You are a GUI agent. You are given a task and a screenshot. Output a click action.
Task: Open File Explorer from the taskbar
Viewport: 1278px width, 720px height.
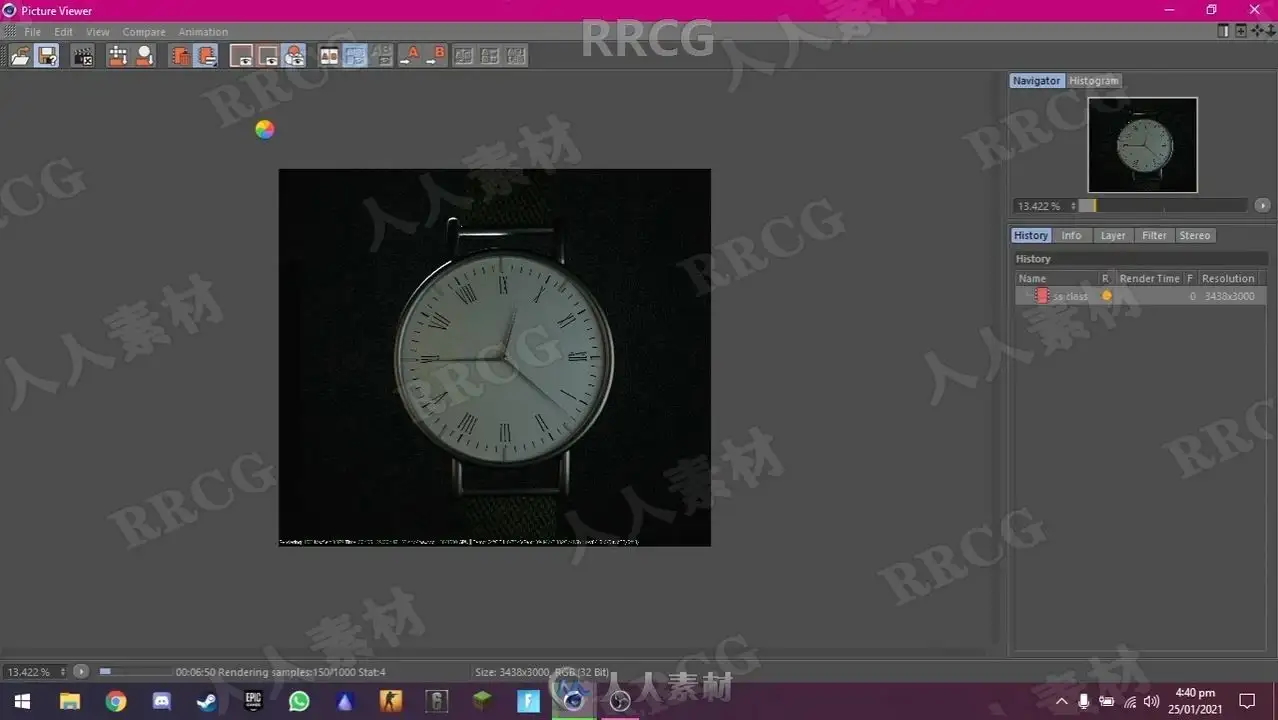point(70,701)
